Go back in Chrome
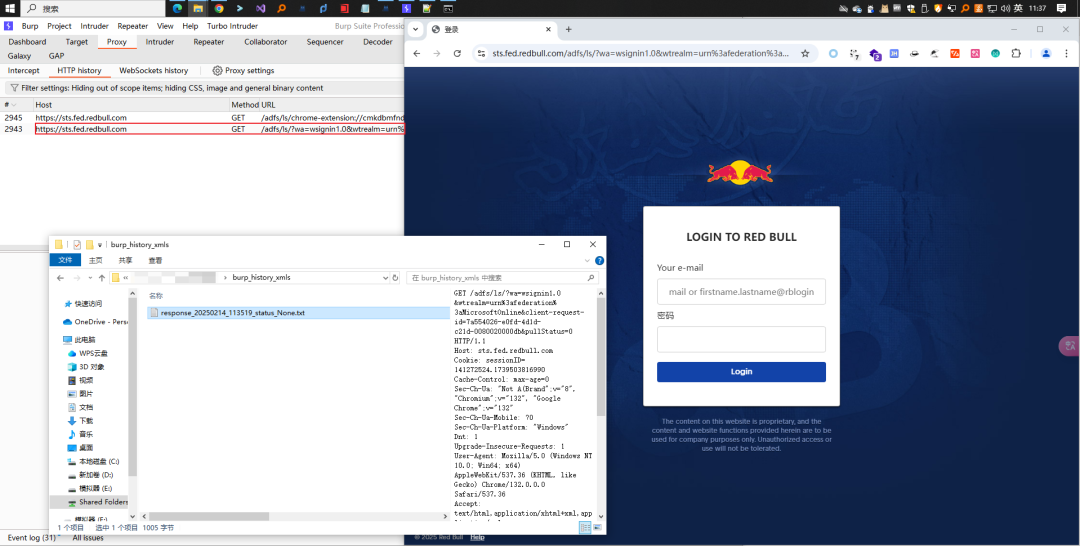Image resolution: width=1080 pixels, height=546 pixels. coord(417,53)
